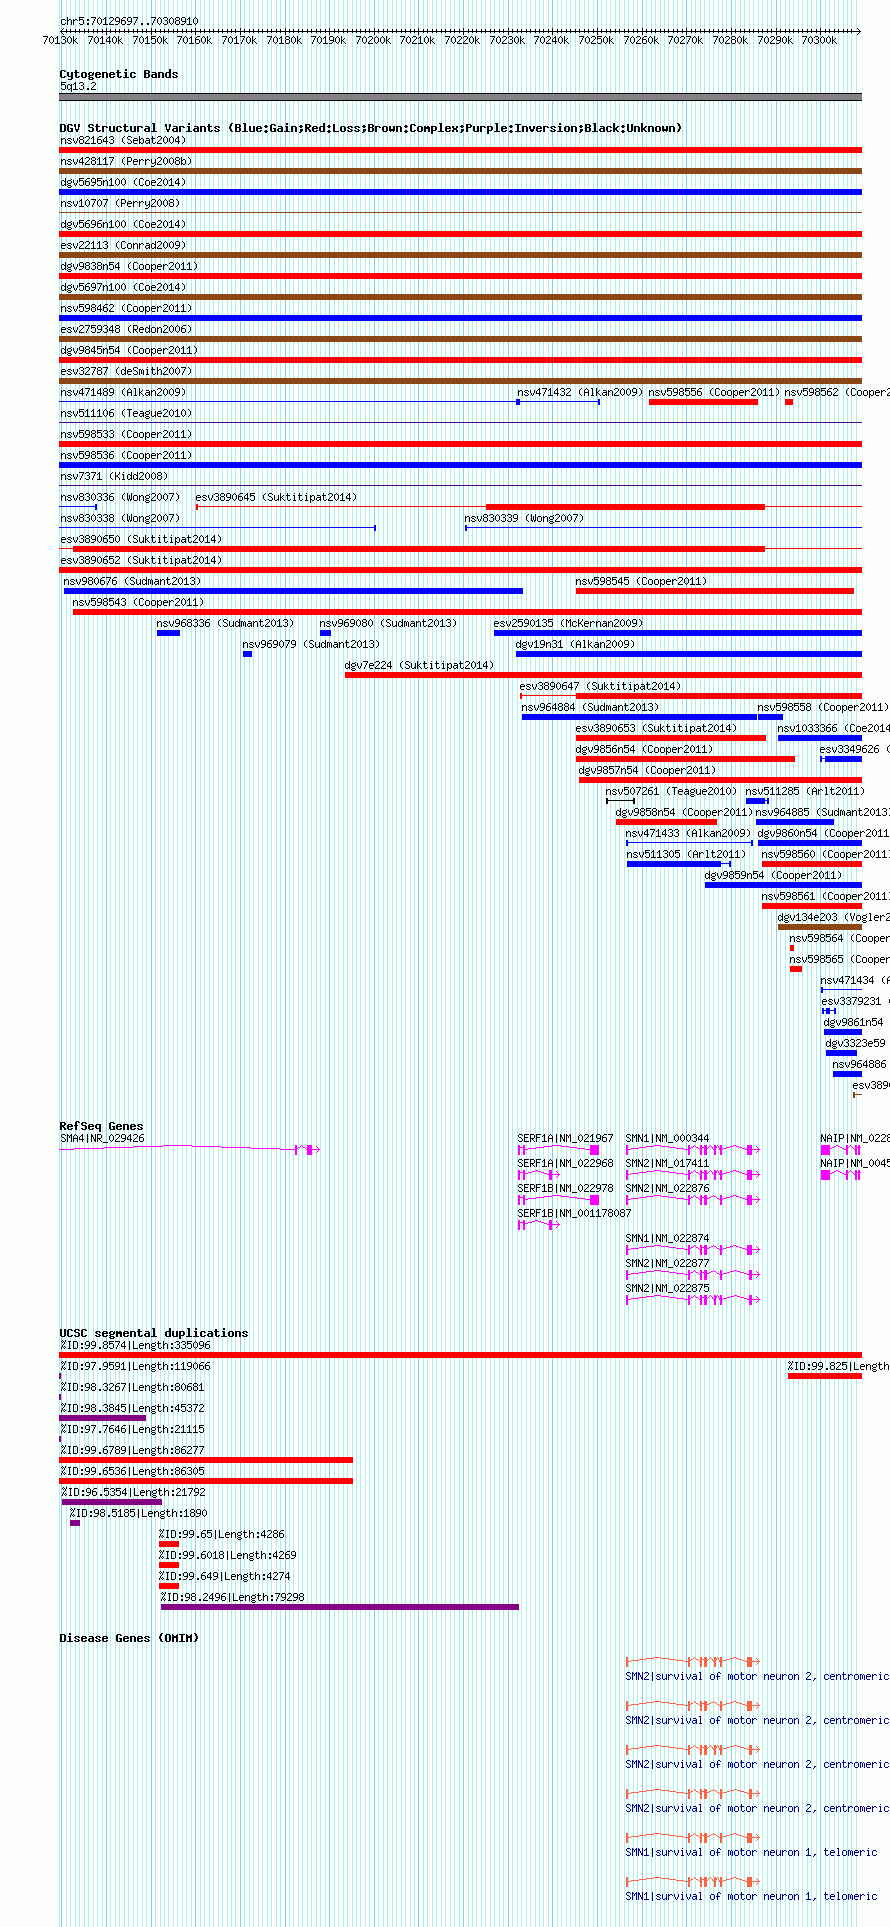
Task: Select the 70300k ruler tick label
Action: point(819,40)
